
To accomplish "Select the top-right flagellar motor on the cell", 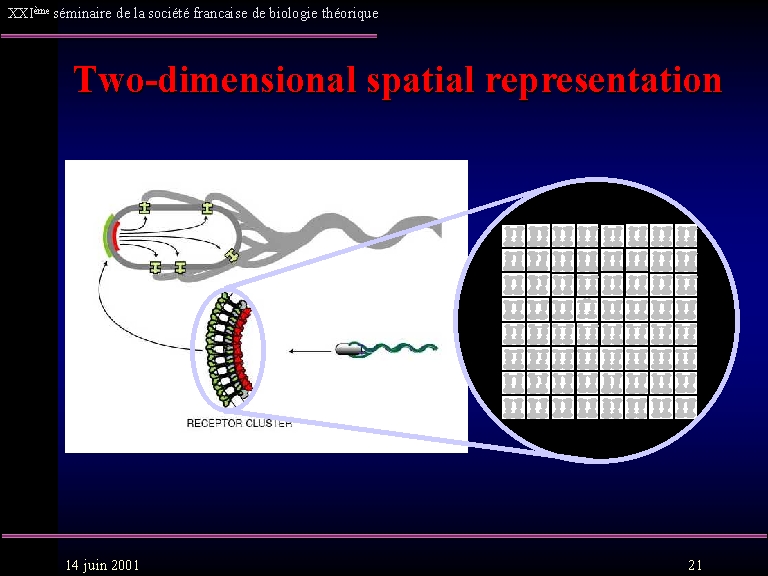I will (207, 208).
